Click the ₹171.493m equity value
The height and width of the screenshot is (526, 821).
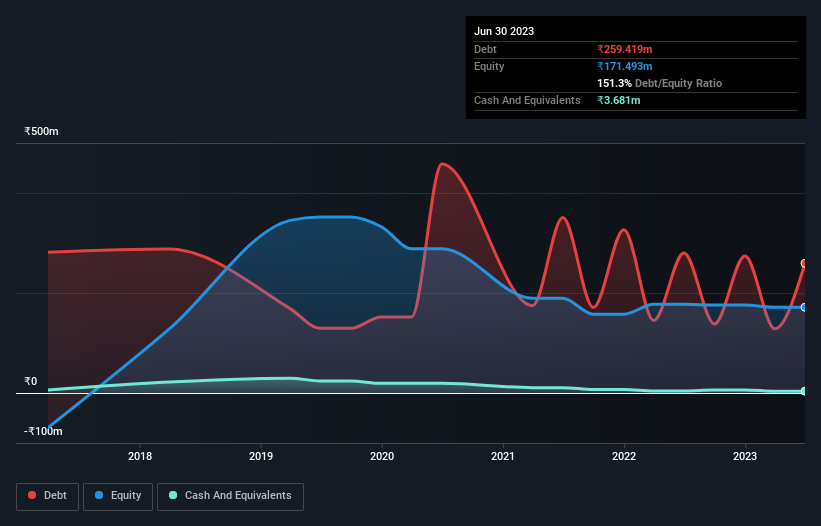(625, 66)
